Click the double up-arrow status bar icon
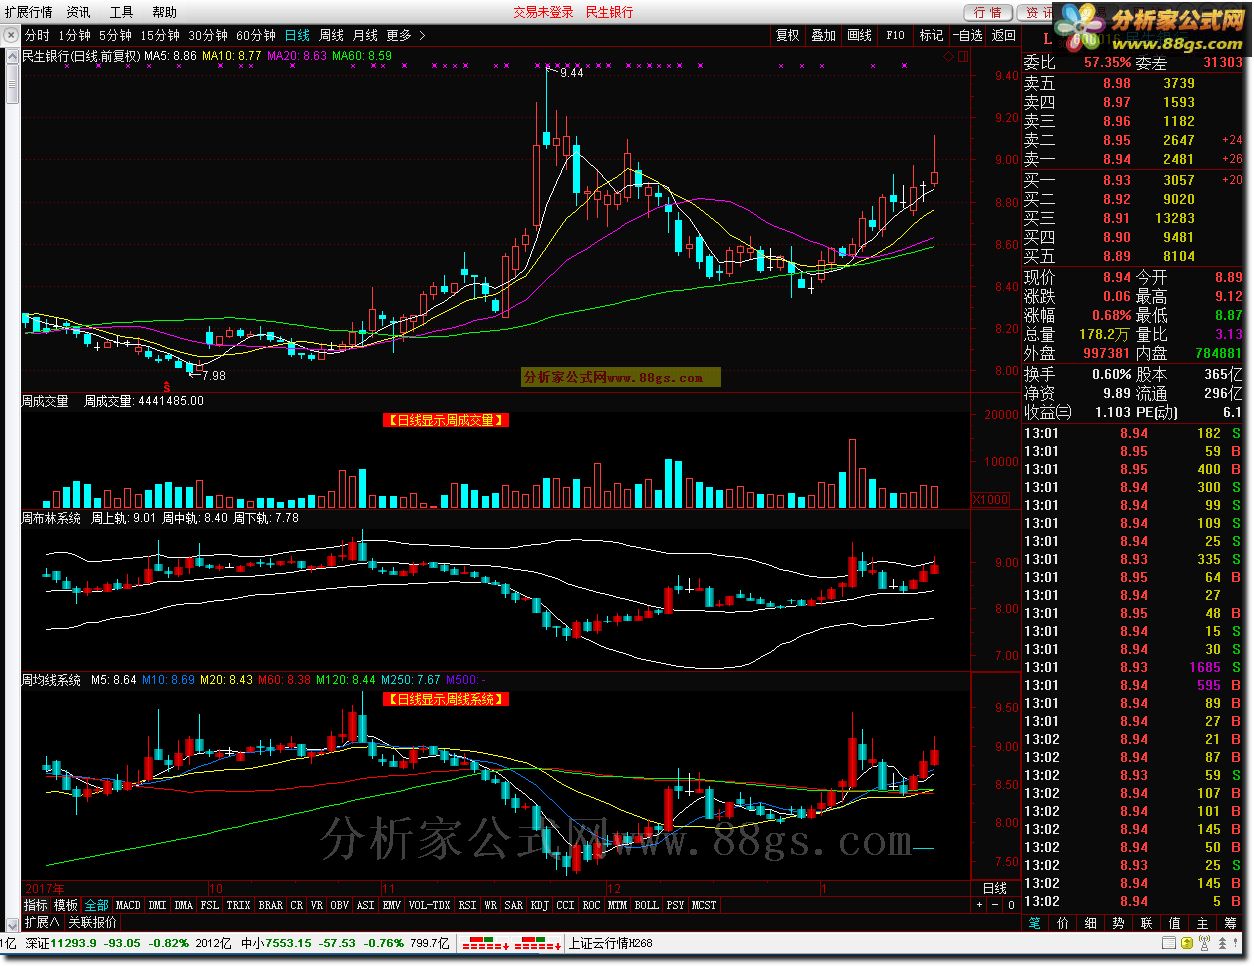The width and height of the screenshot is (1254, 966). [1222, 943]
